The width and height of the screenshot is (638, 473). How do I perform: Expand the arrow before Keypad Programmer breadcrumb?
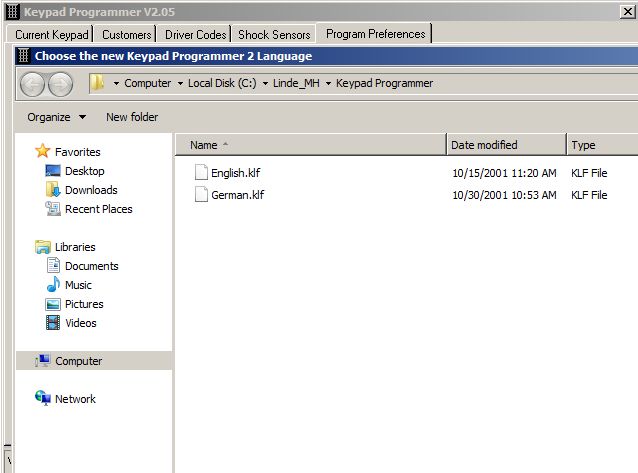328,83
